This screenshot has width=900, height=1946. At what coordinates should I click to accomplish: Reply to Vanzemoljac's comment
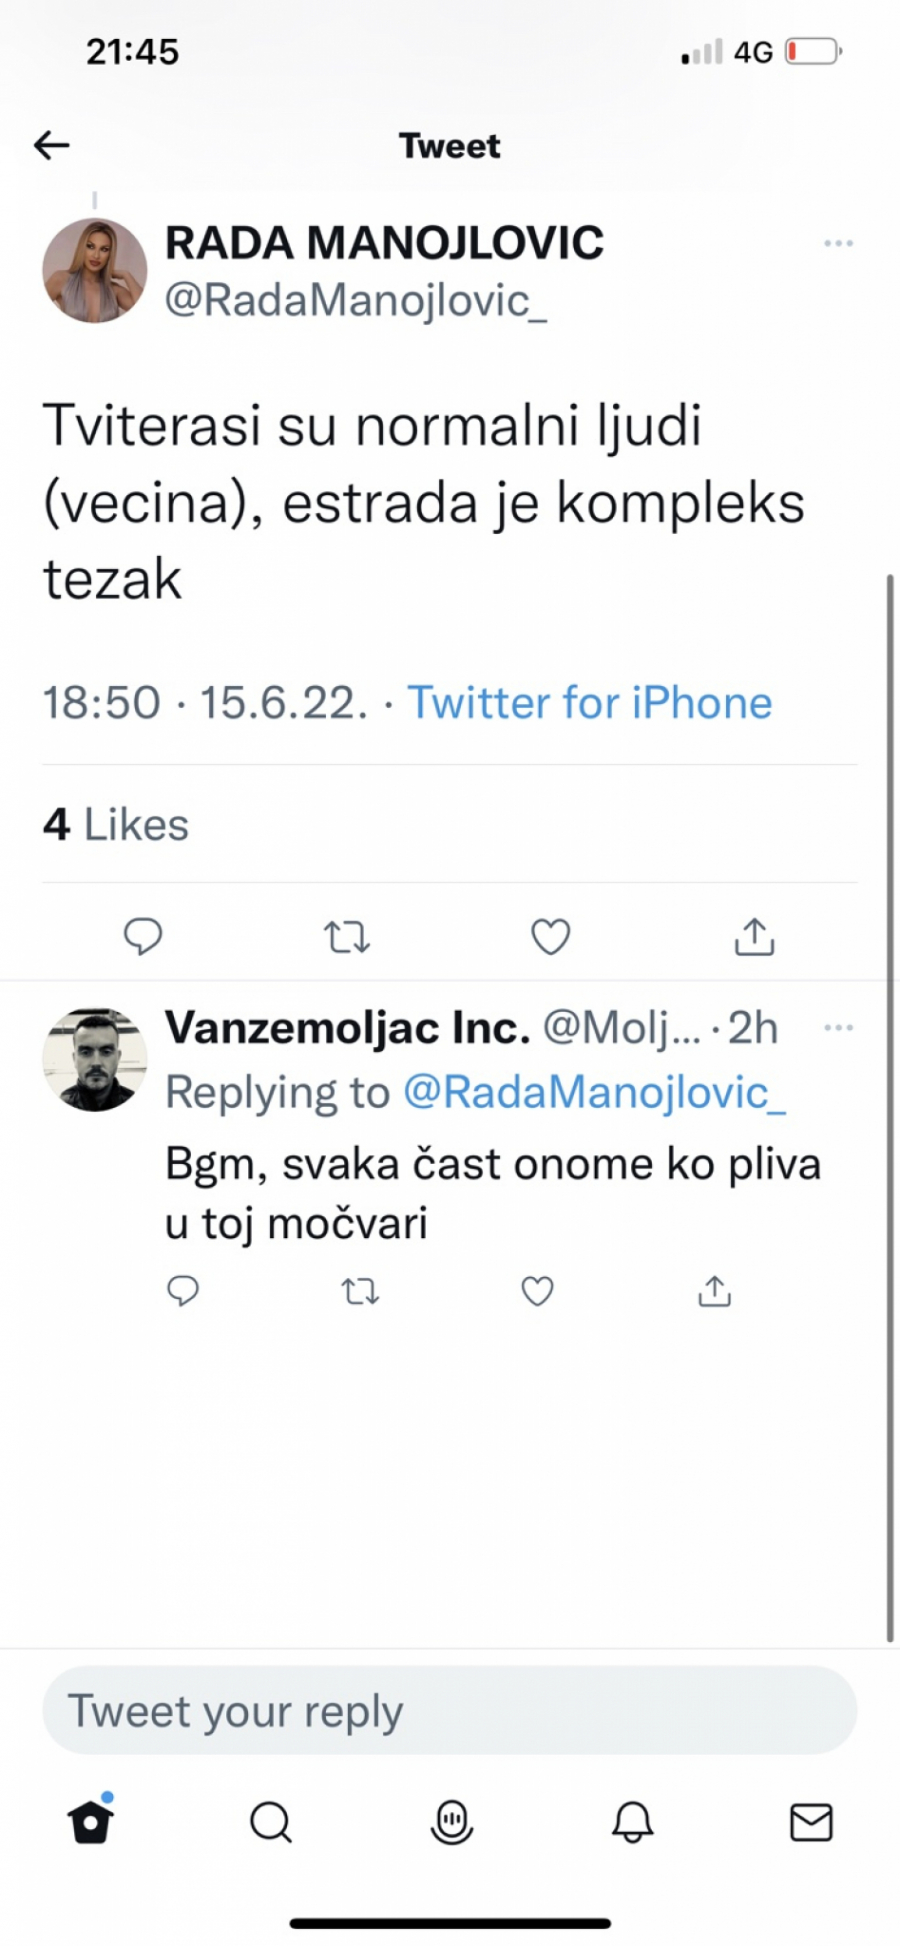183,1291
